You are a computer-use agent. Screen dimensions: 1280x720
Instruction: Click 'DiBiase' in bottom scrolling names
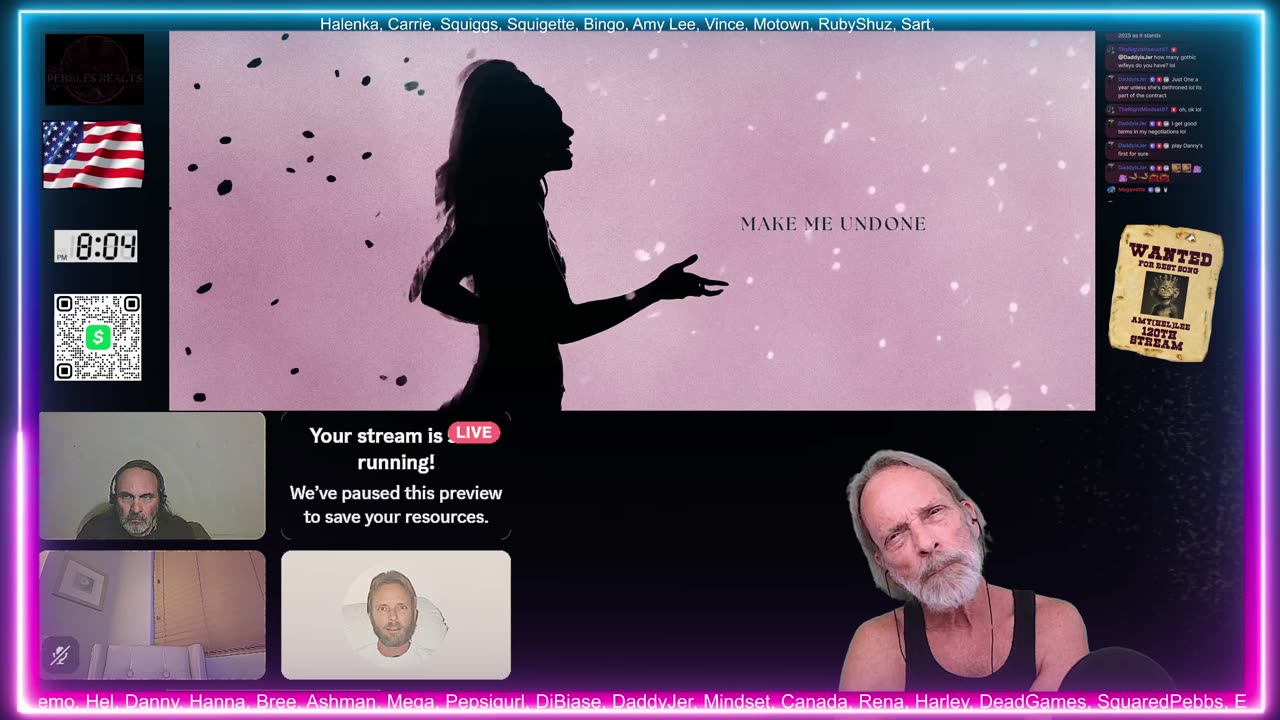570,702
